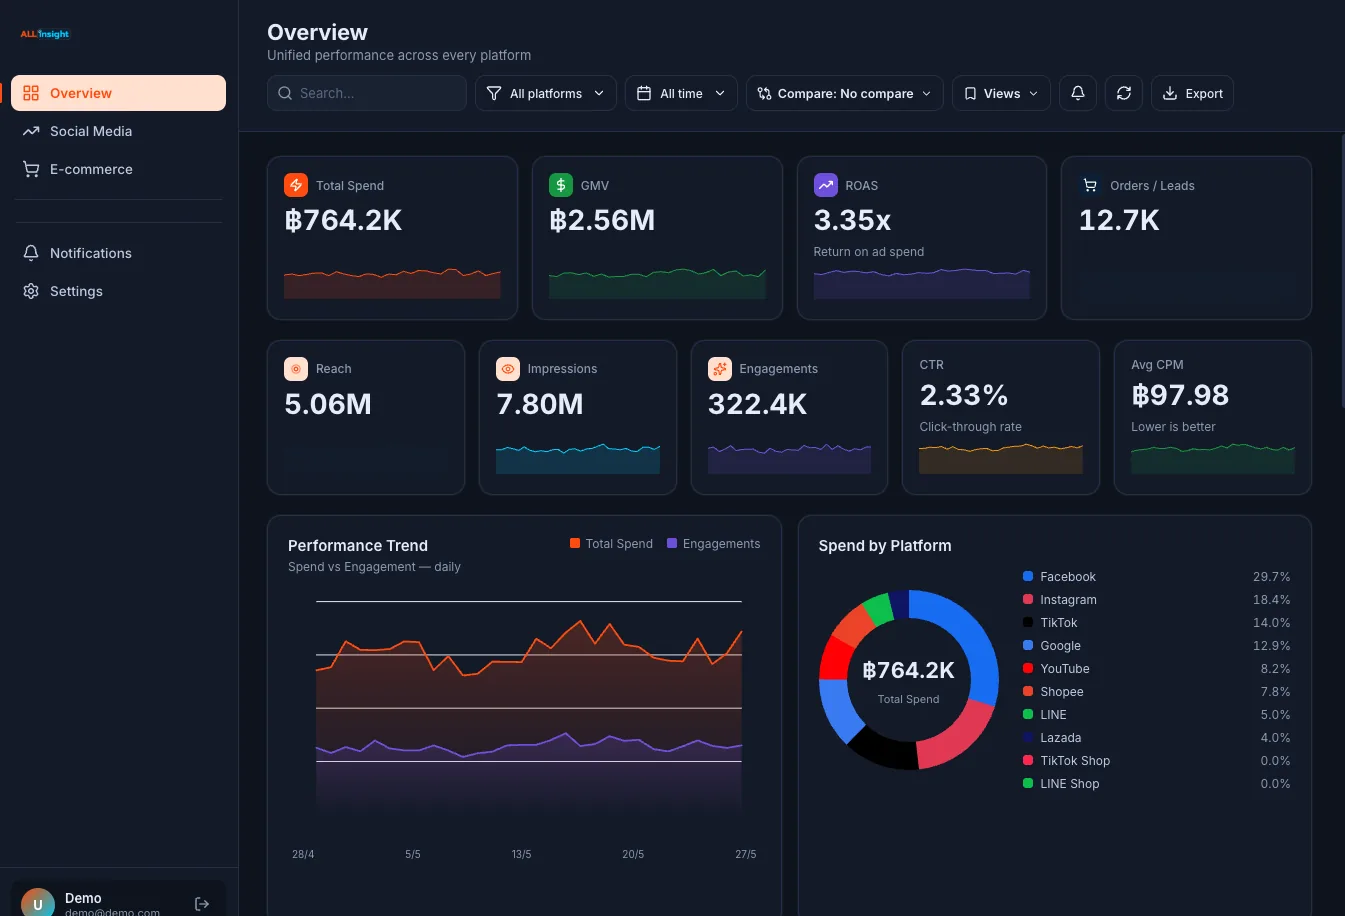Open the Social Media section
The image size is (1345, 916).
118,131
